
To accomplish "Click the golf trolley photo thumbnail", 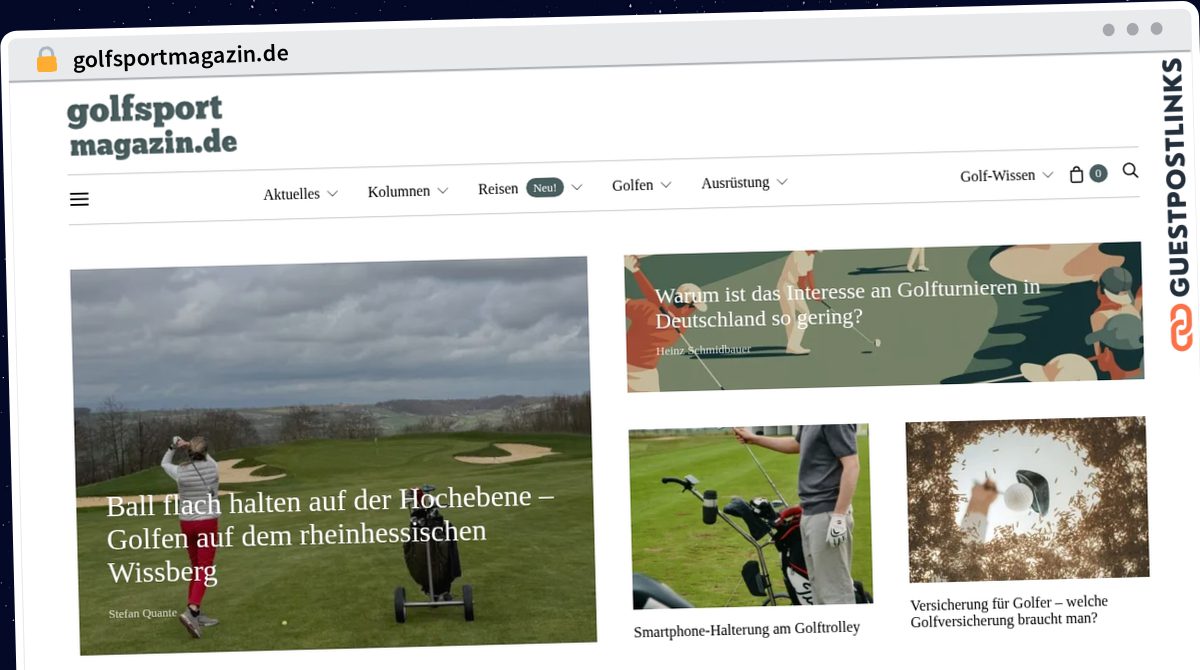I will point(750,516).
